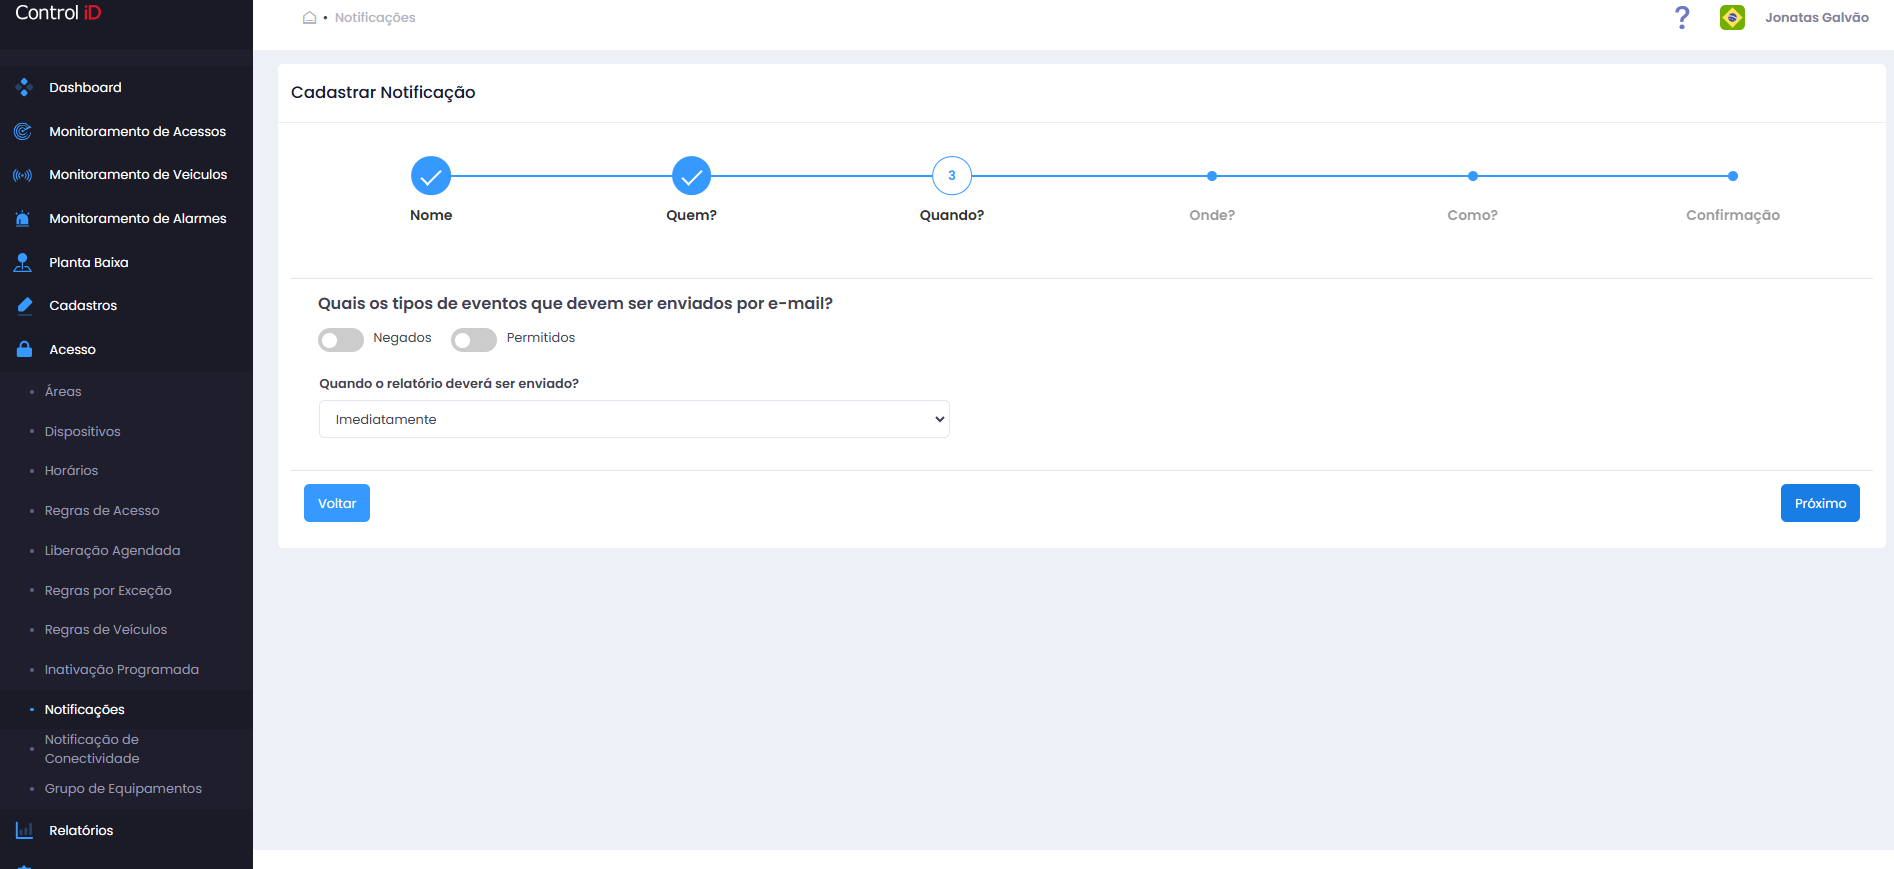Click the completed Nome step checkmark
The width and height of the screenshot is (1894, 869).
pyautogui.click(x=431, y=176)
